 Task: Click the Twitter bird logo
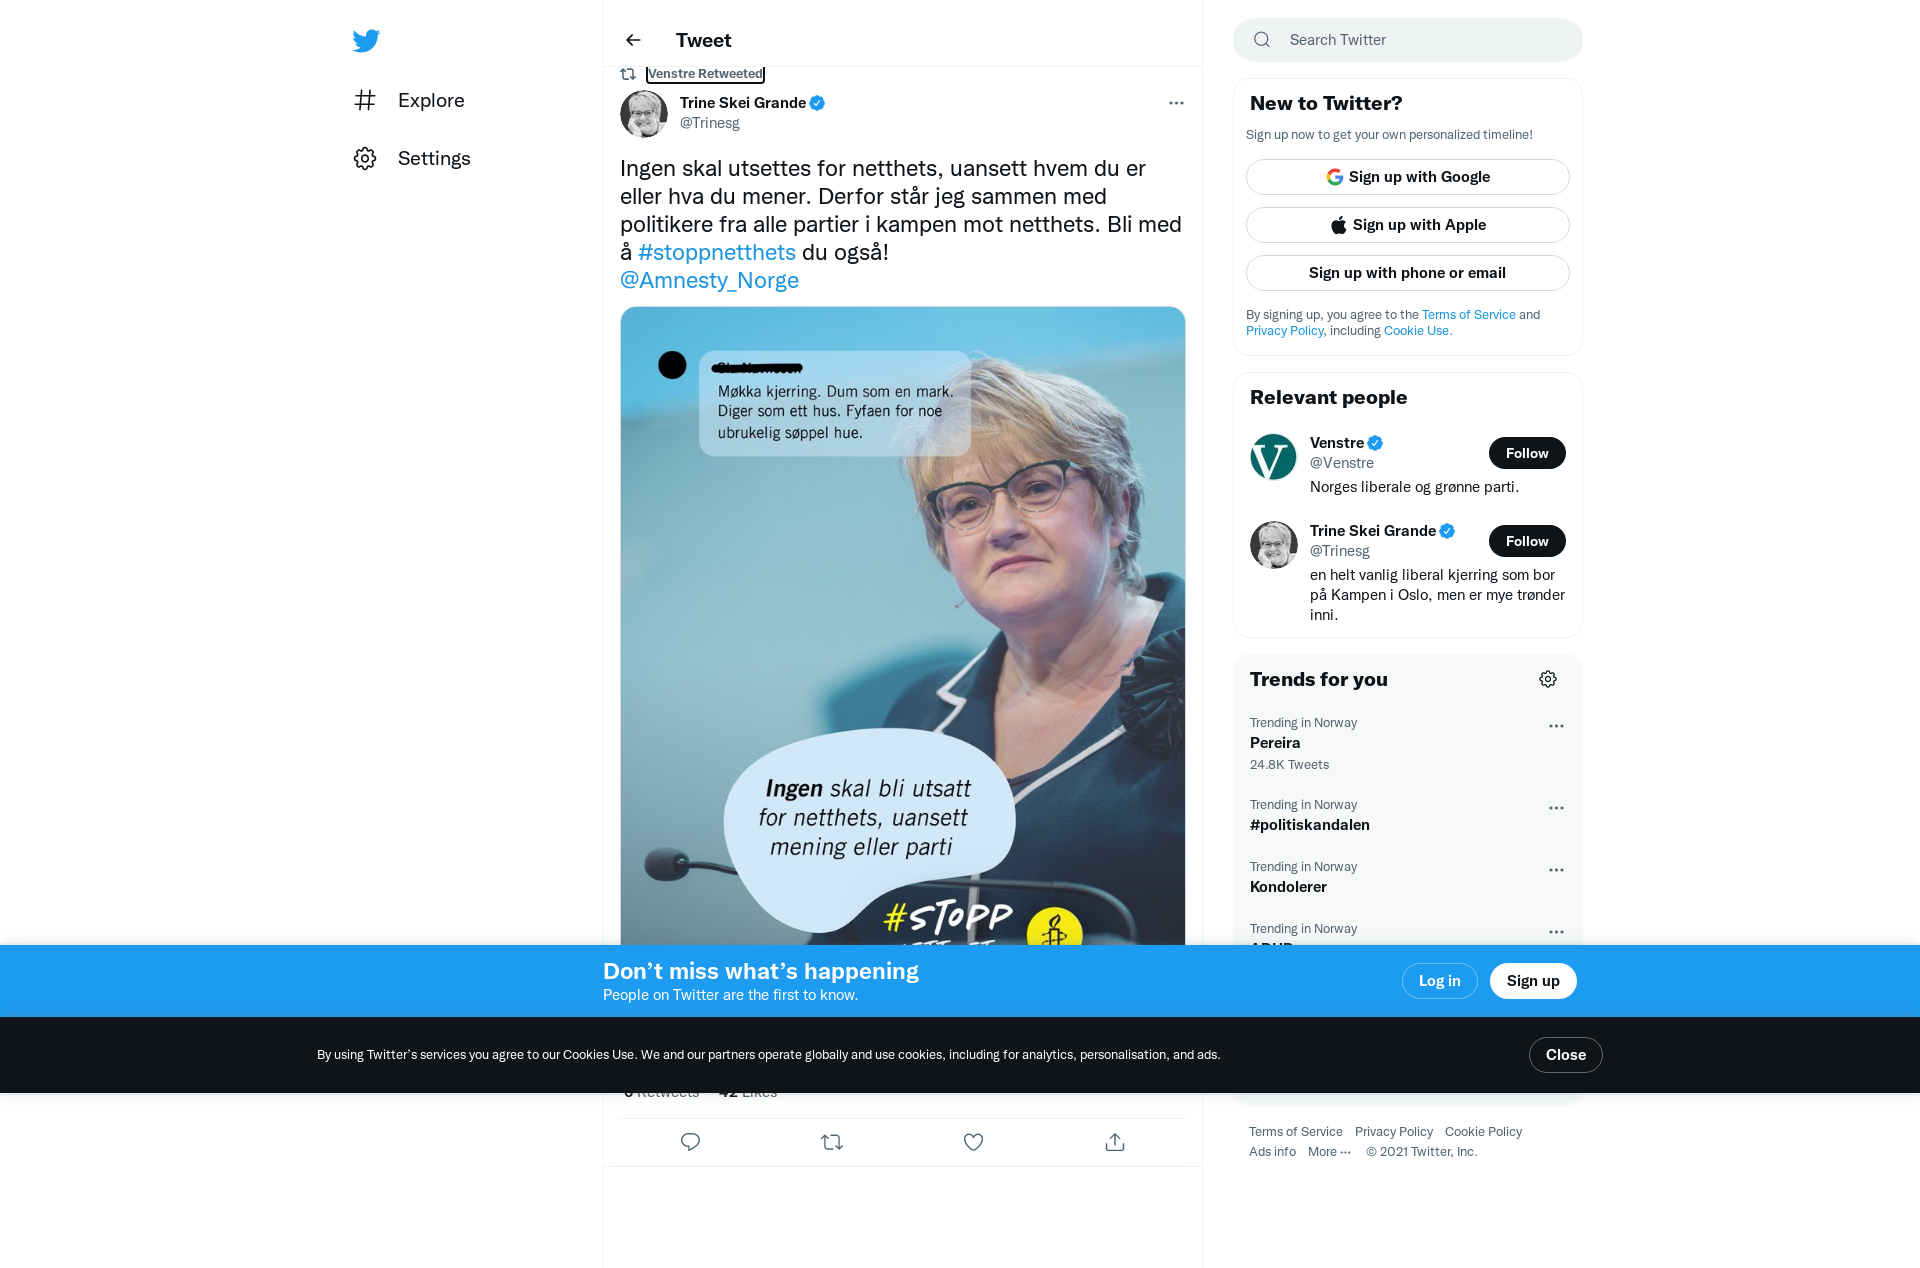[366, 41]
